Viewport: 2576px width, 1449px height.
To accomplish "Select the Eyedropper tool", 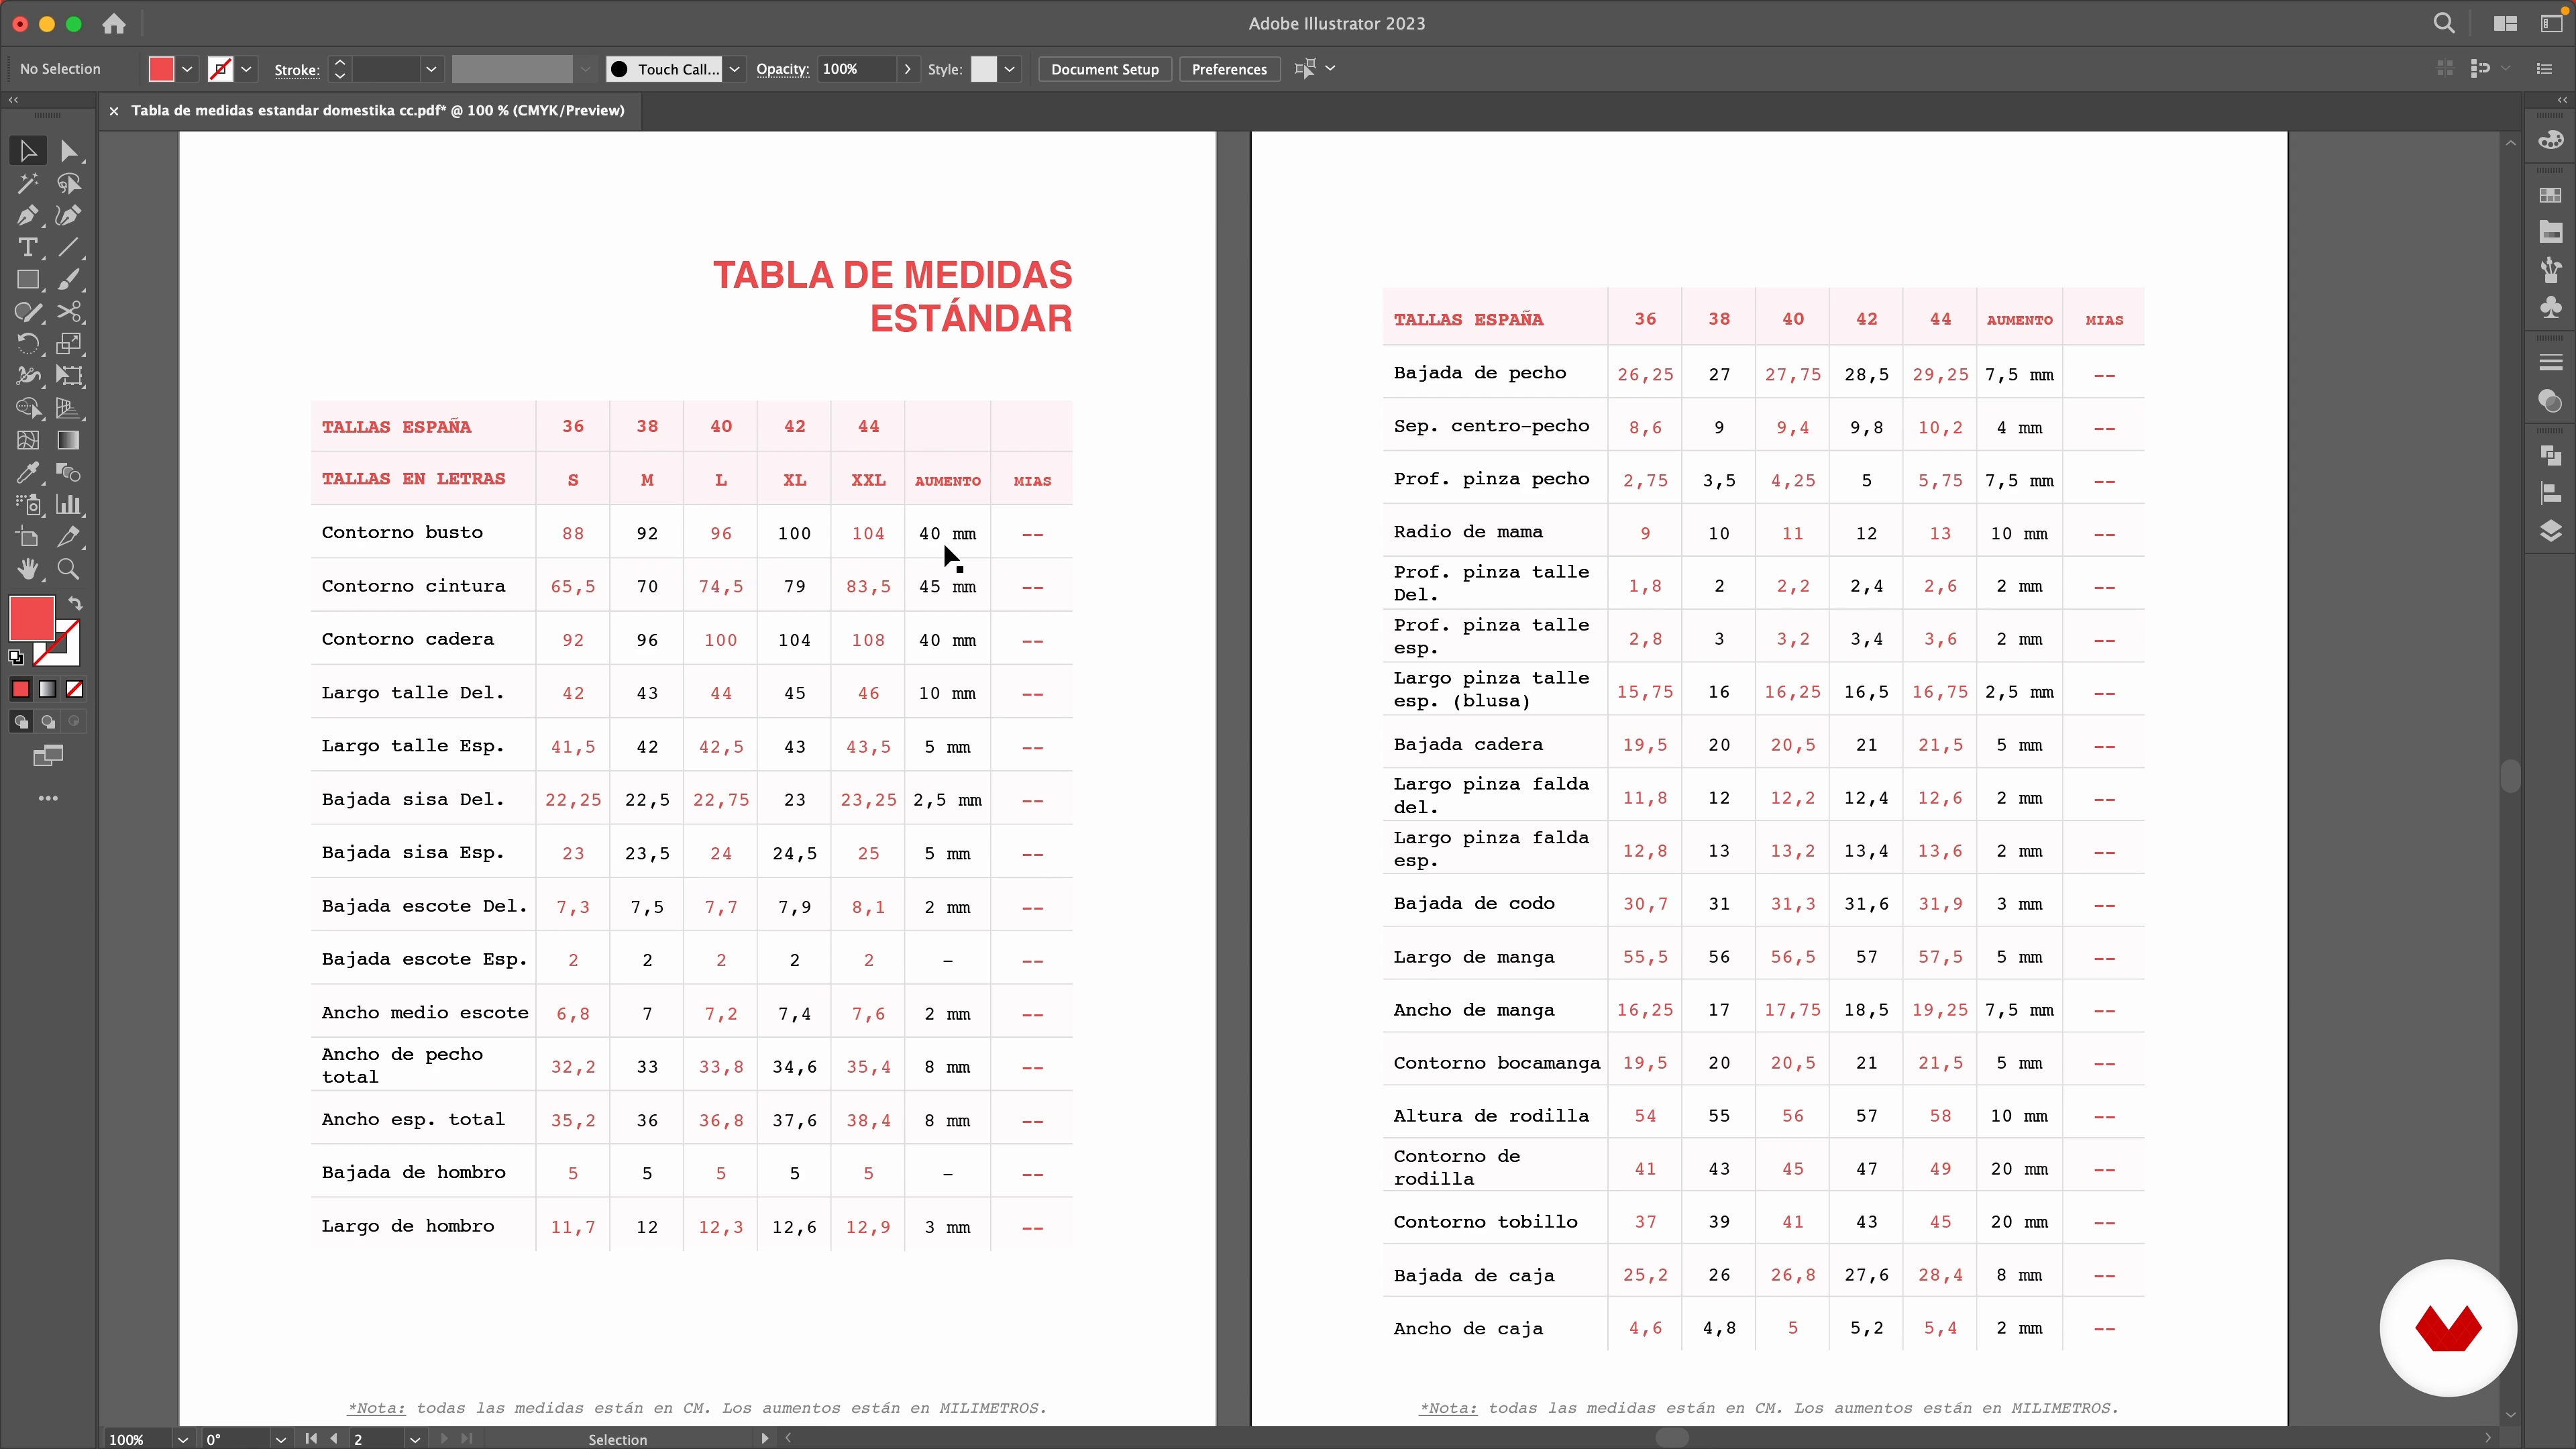I will (x=28, y=472).
